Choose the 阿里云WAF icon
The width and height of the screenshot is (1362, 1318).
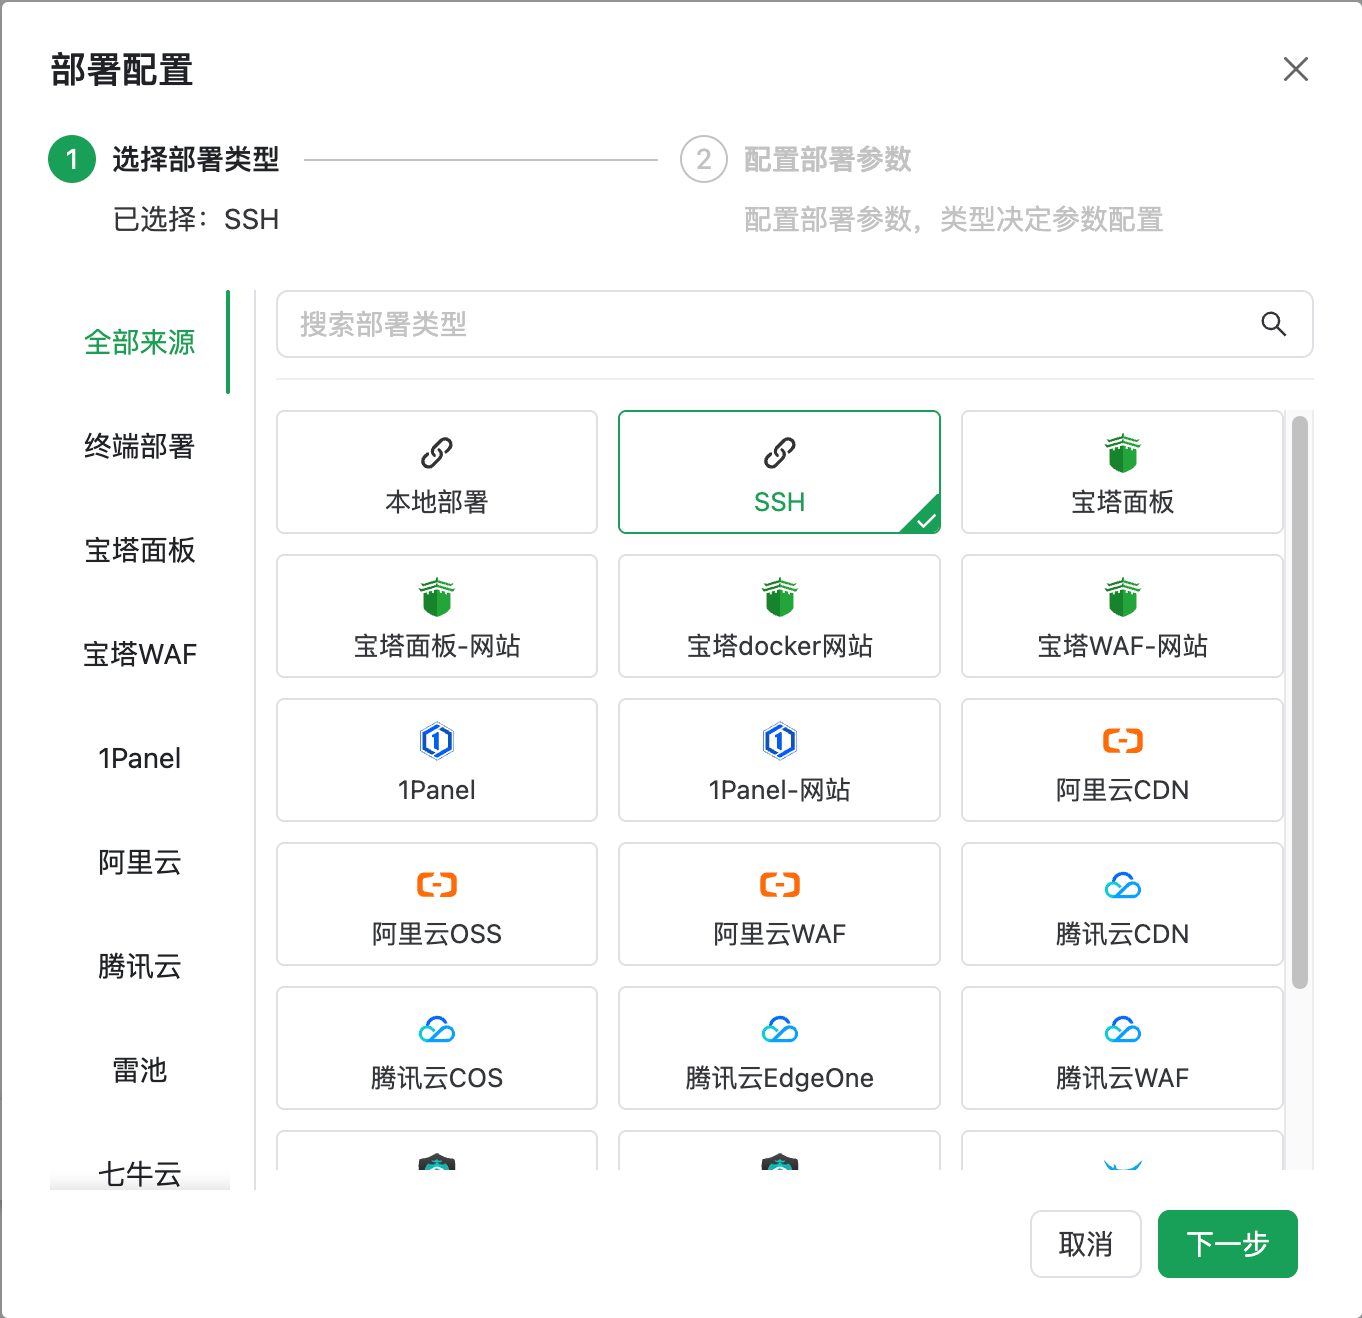(780, 885)
